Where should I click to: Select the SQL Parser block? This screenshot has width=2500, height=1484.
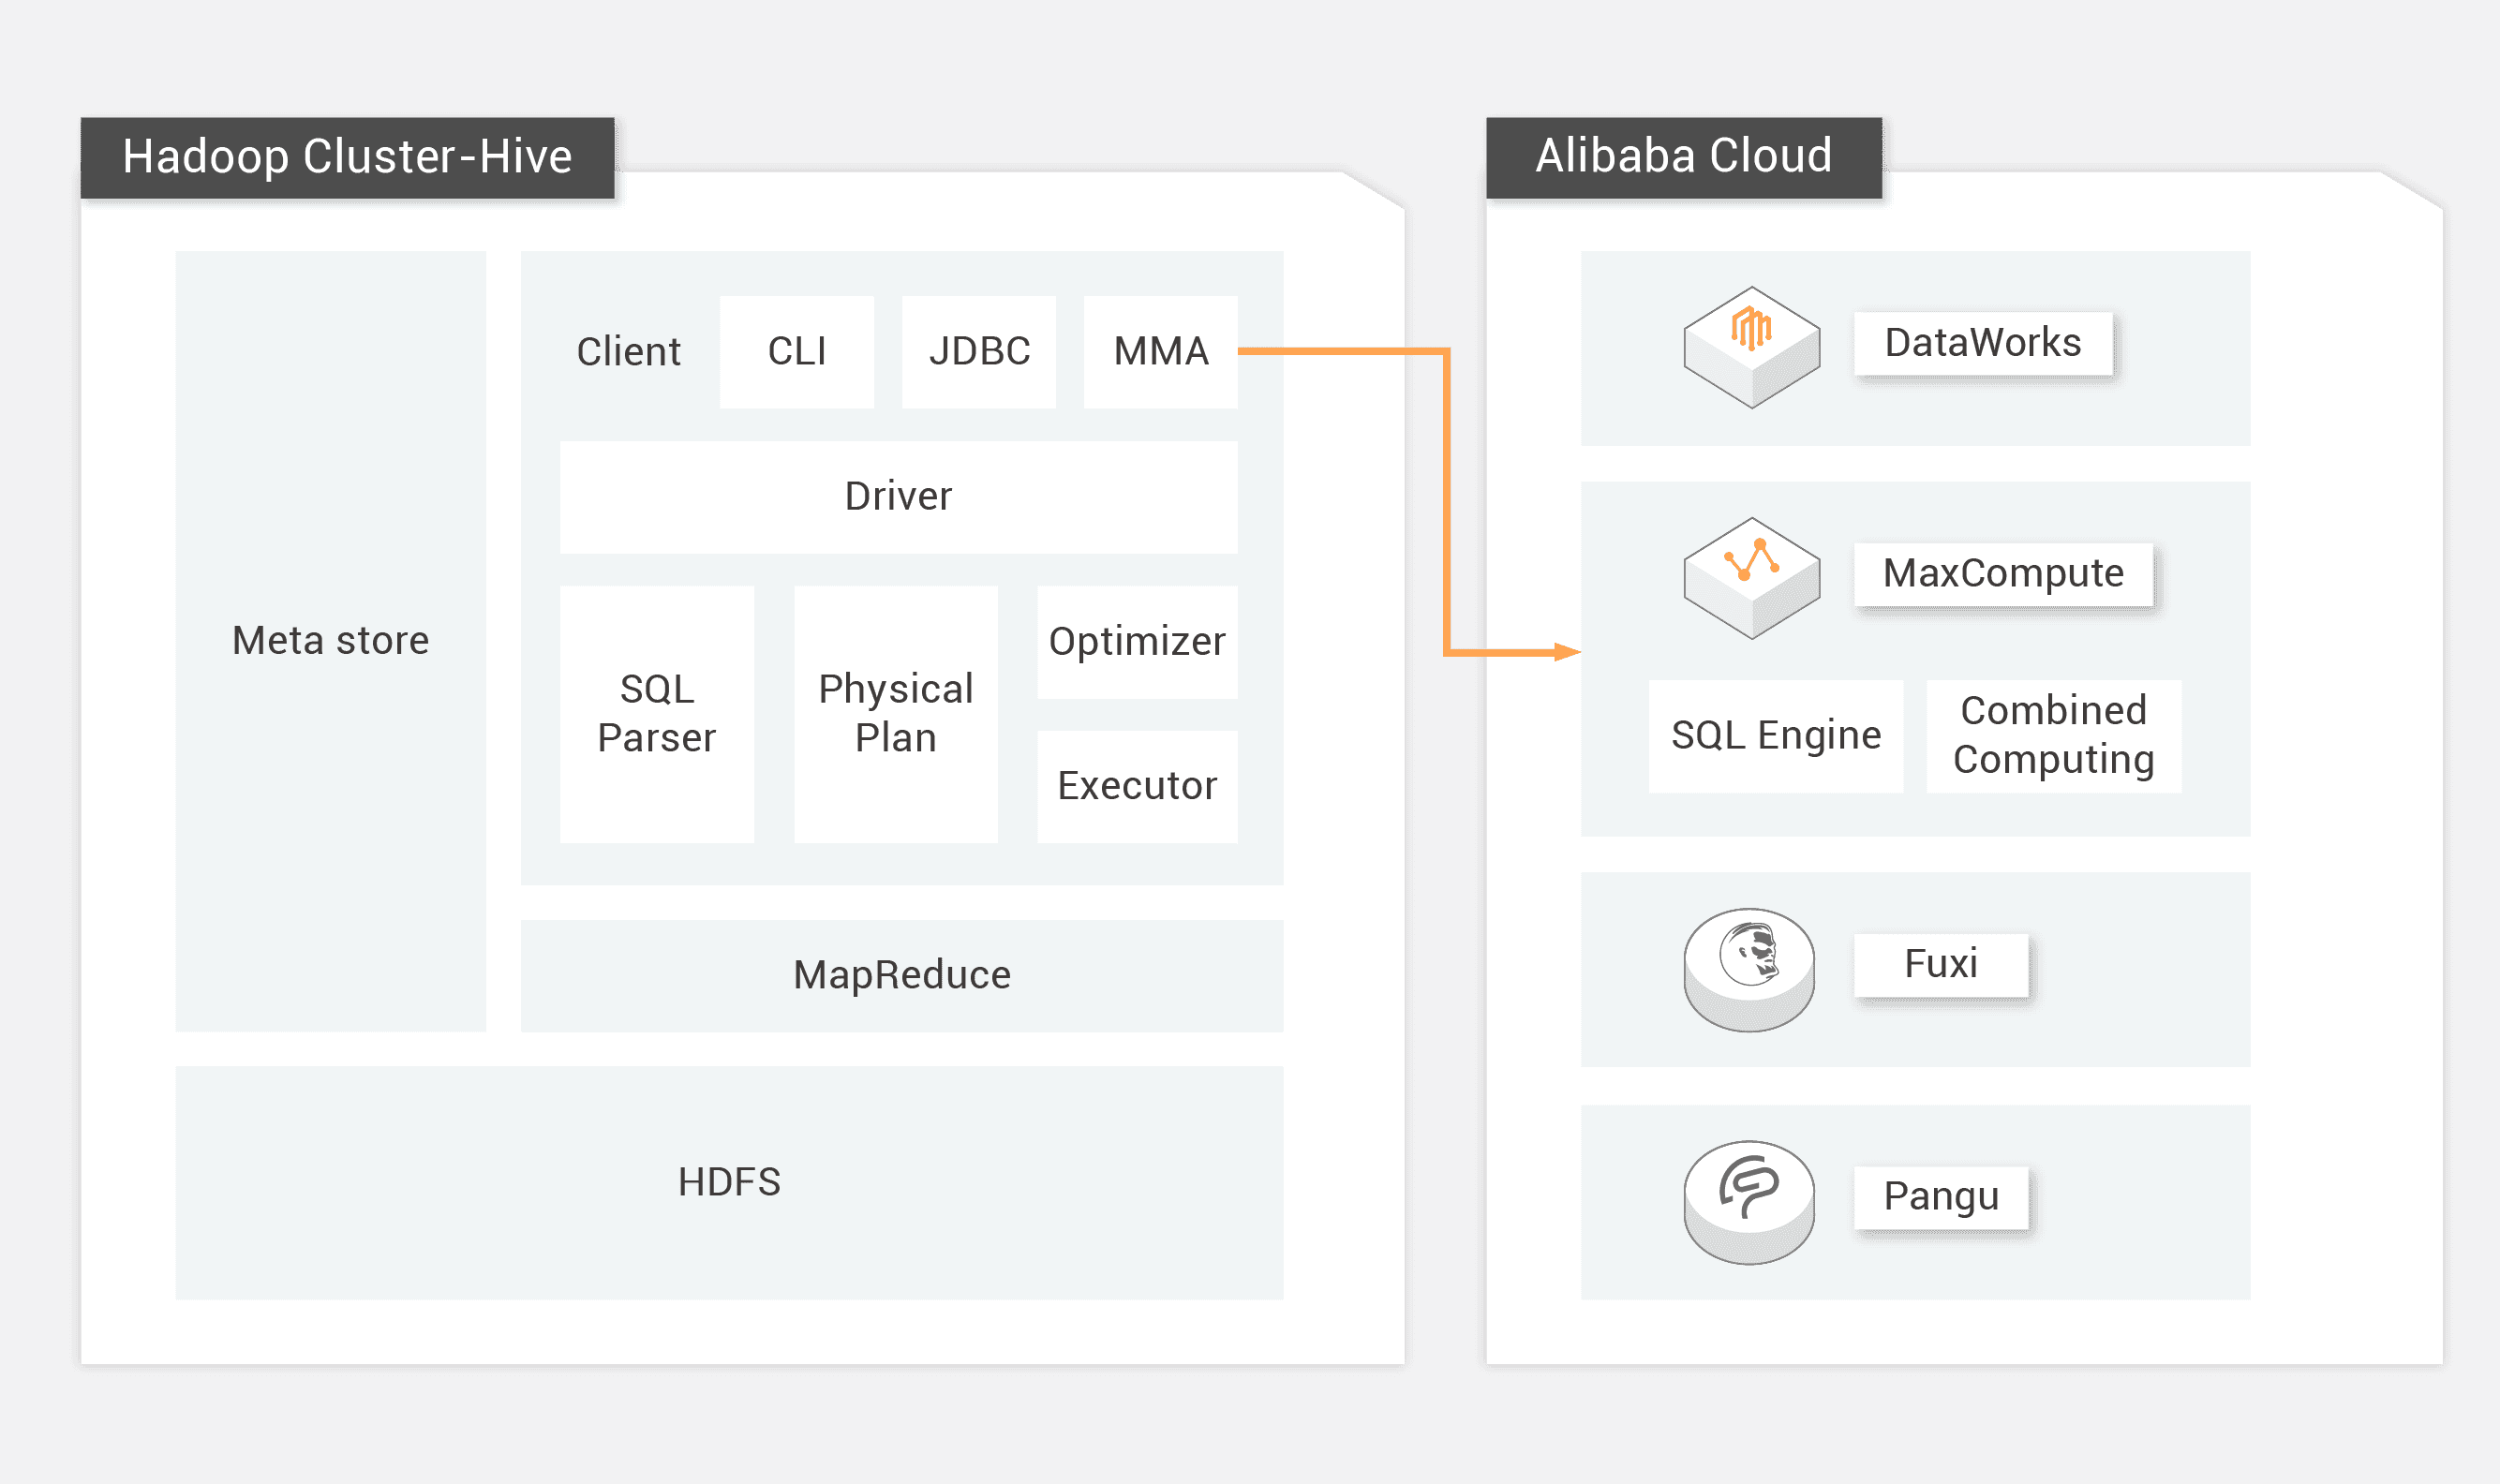point(656,713)
